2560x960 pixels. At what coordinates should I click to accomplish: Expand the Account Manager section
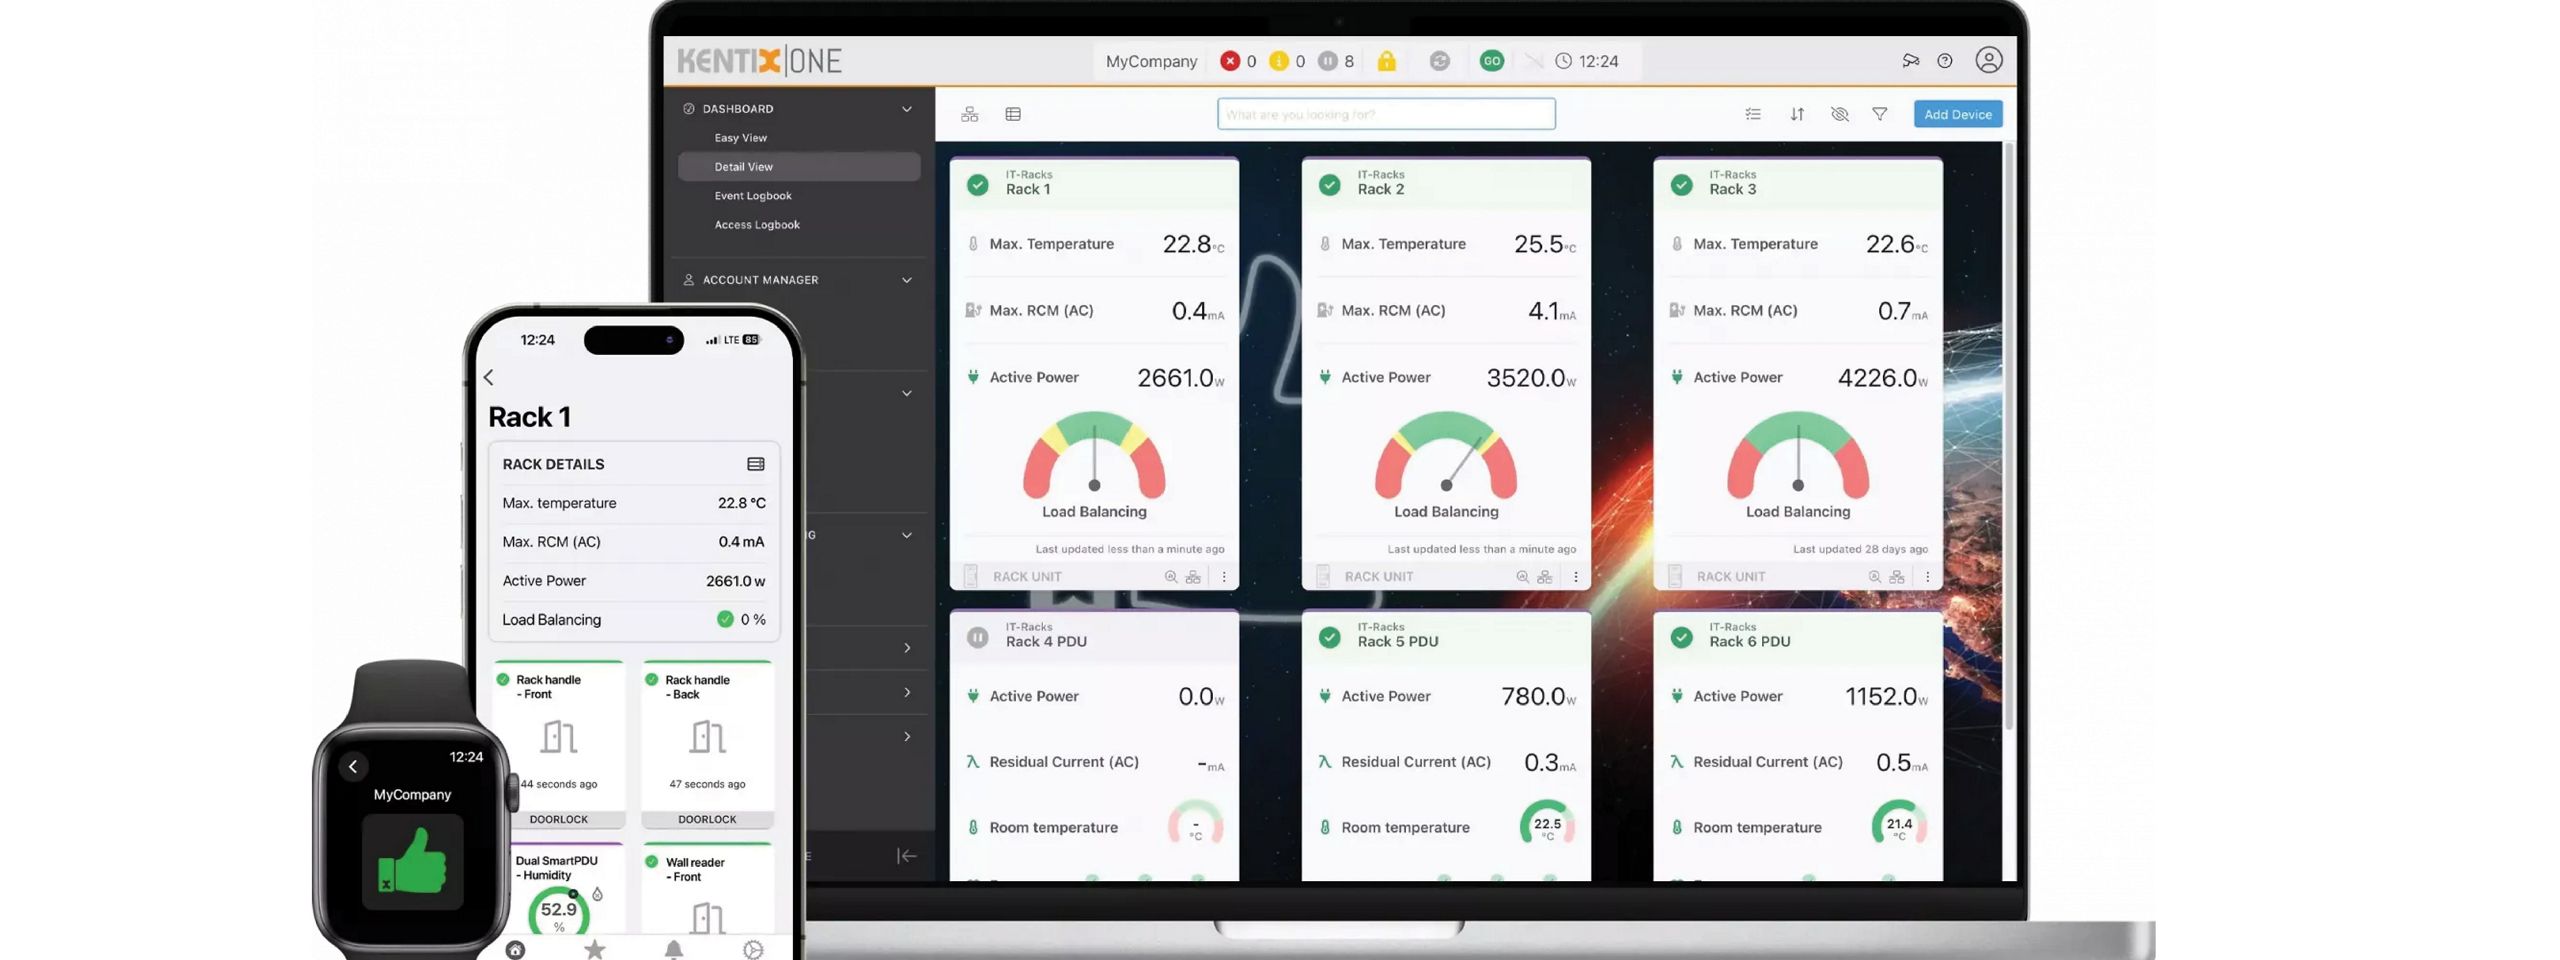click(x=906, y=280)
